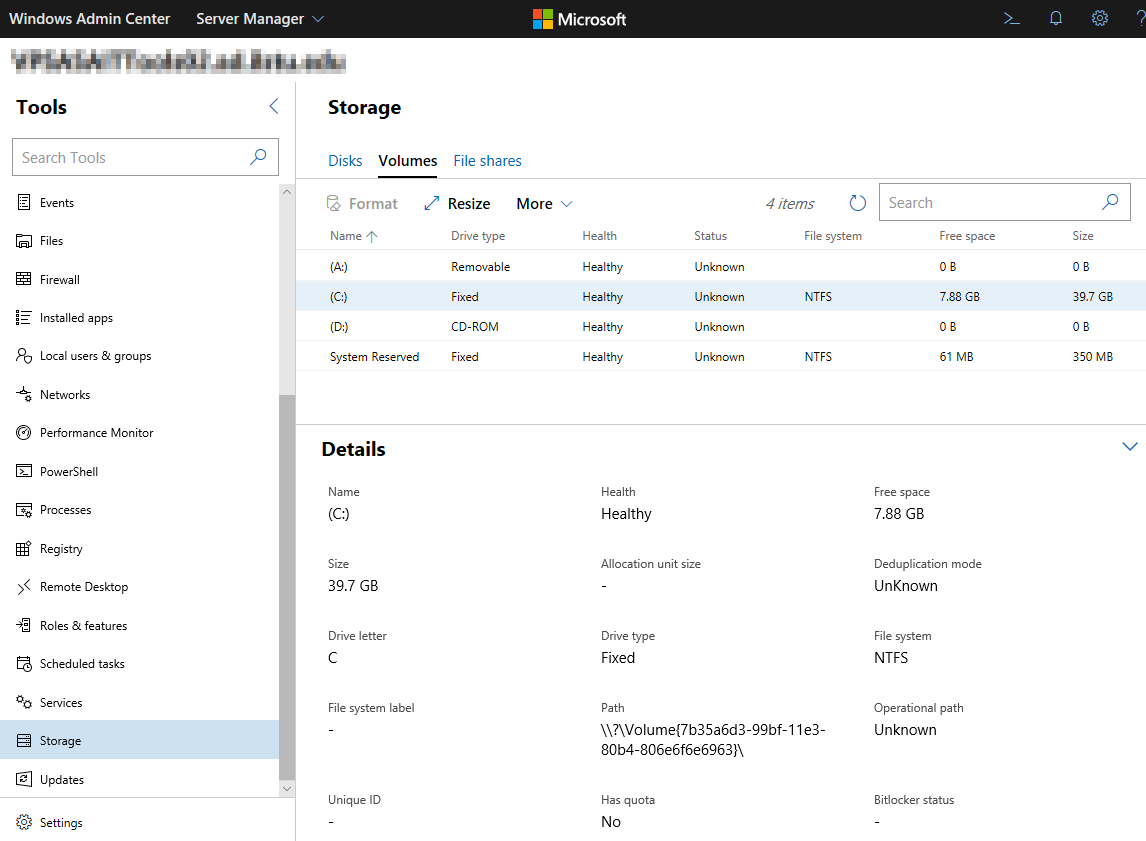Open Performance Monitor icon in sidebar
Viewport: 1146px width, 841px height.
24,433
